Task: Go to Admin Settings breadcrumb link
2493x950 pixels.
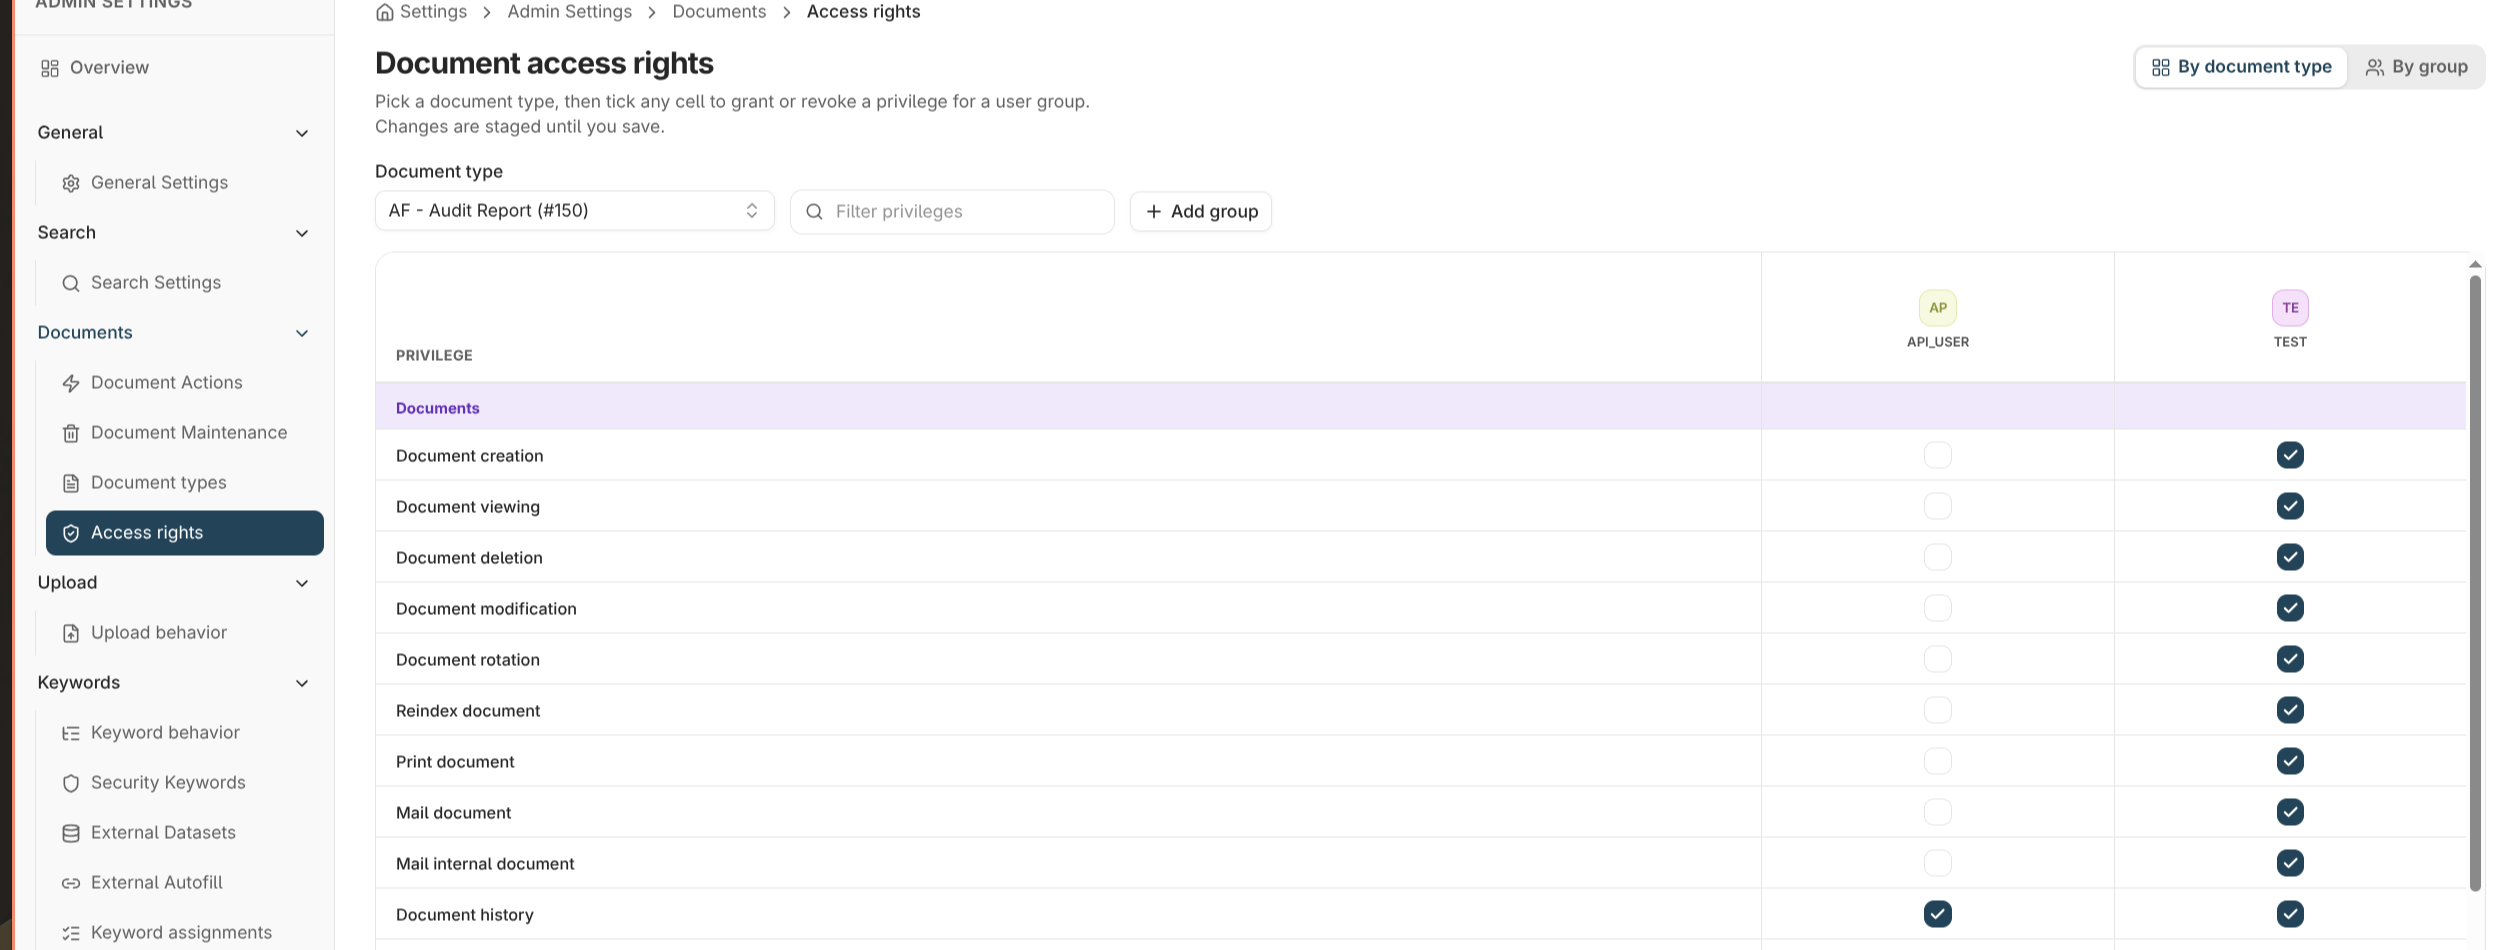Action: click(569, 12)
